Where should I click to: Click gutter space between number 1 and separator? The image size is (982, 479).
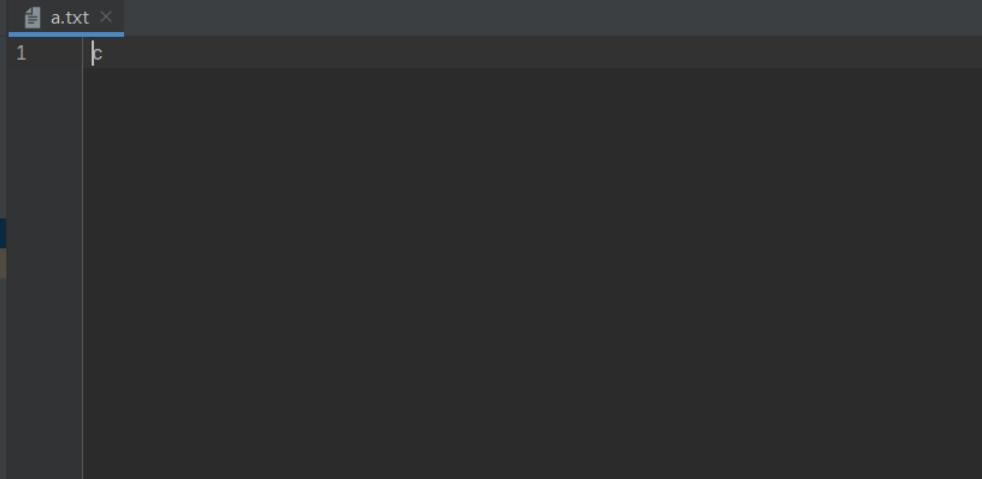click(x=54, y=53)
